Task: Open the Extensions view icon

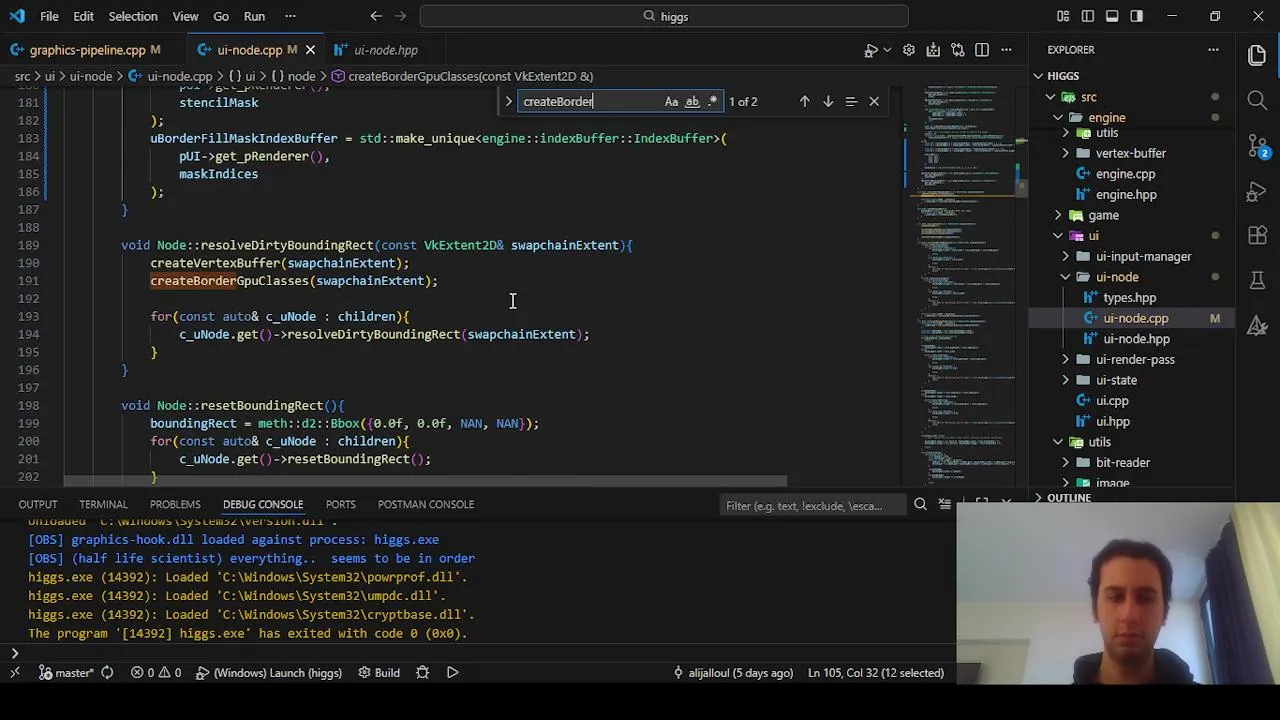Action: 1257,237
